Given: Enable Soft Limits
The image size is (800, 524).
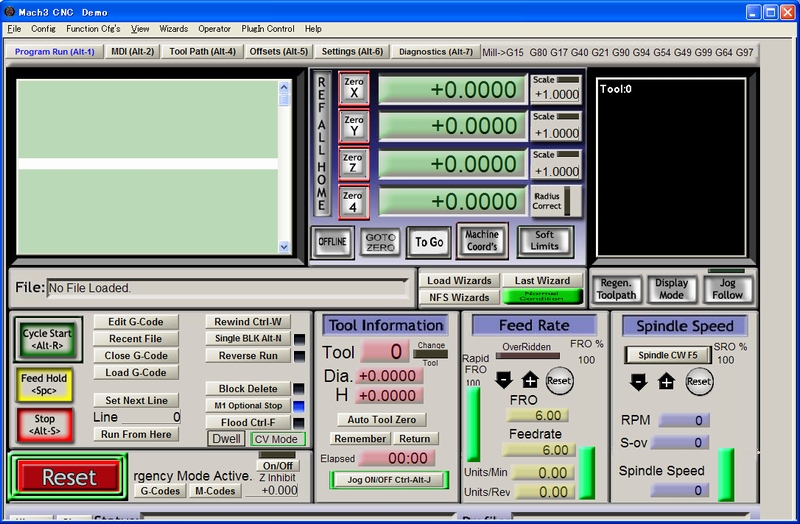Looking at the screenshot, I should [544, 240].
